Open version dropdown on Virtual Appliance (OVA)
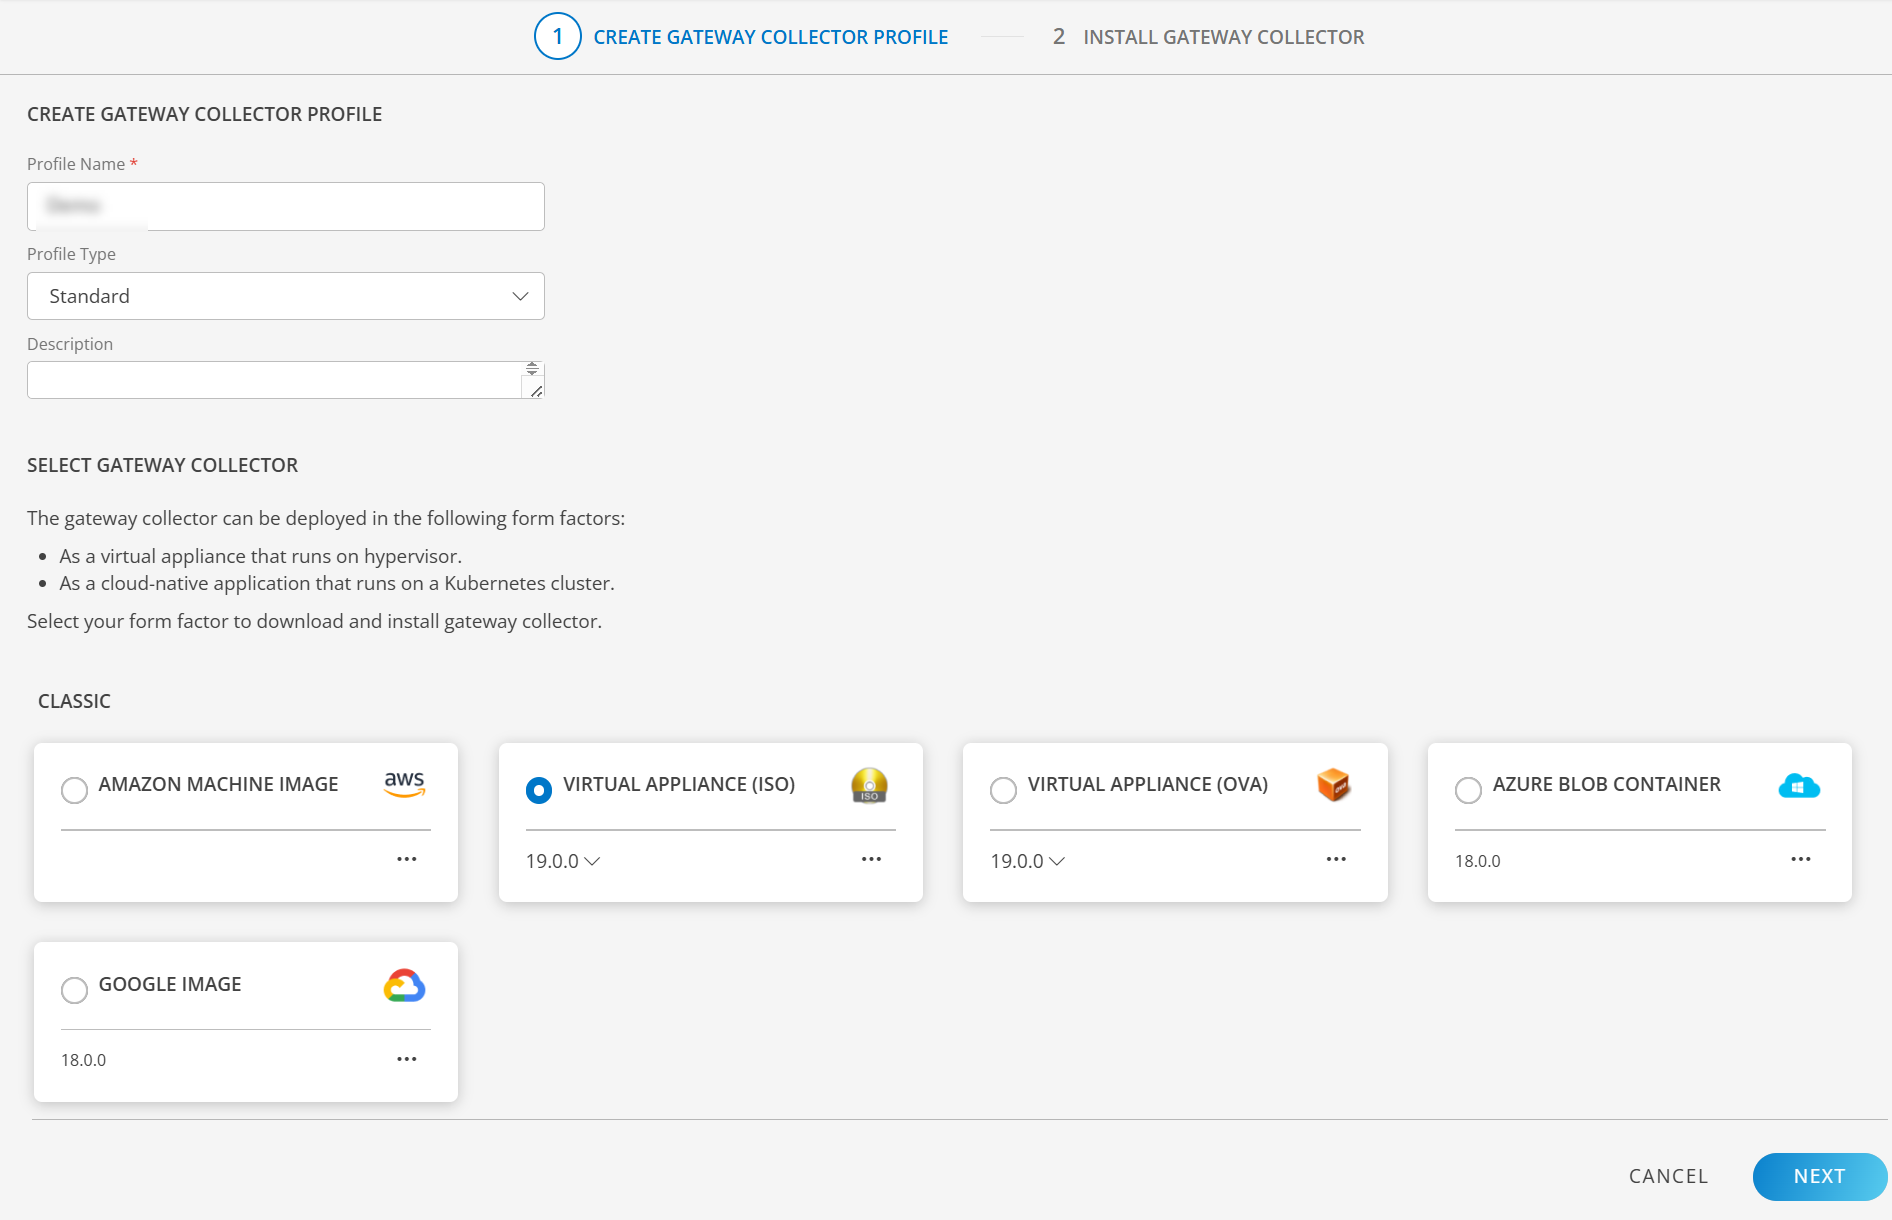This screenshot has width=1892, height=1220. pyautogui.click(x=1027, y=861)
